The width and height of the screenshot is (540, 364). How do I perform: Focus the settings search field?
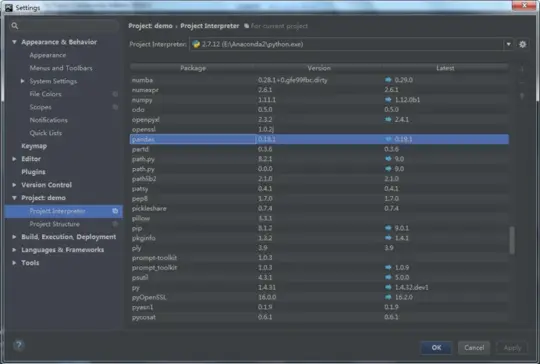pyautogui.click(x=64, y=26)
